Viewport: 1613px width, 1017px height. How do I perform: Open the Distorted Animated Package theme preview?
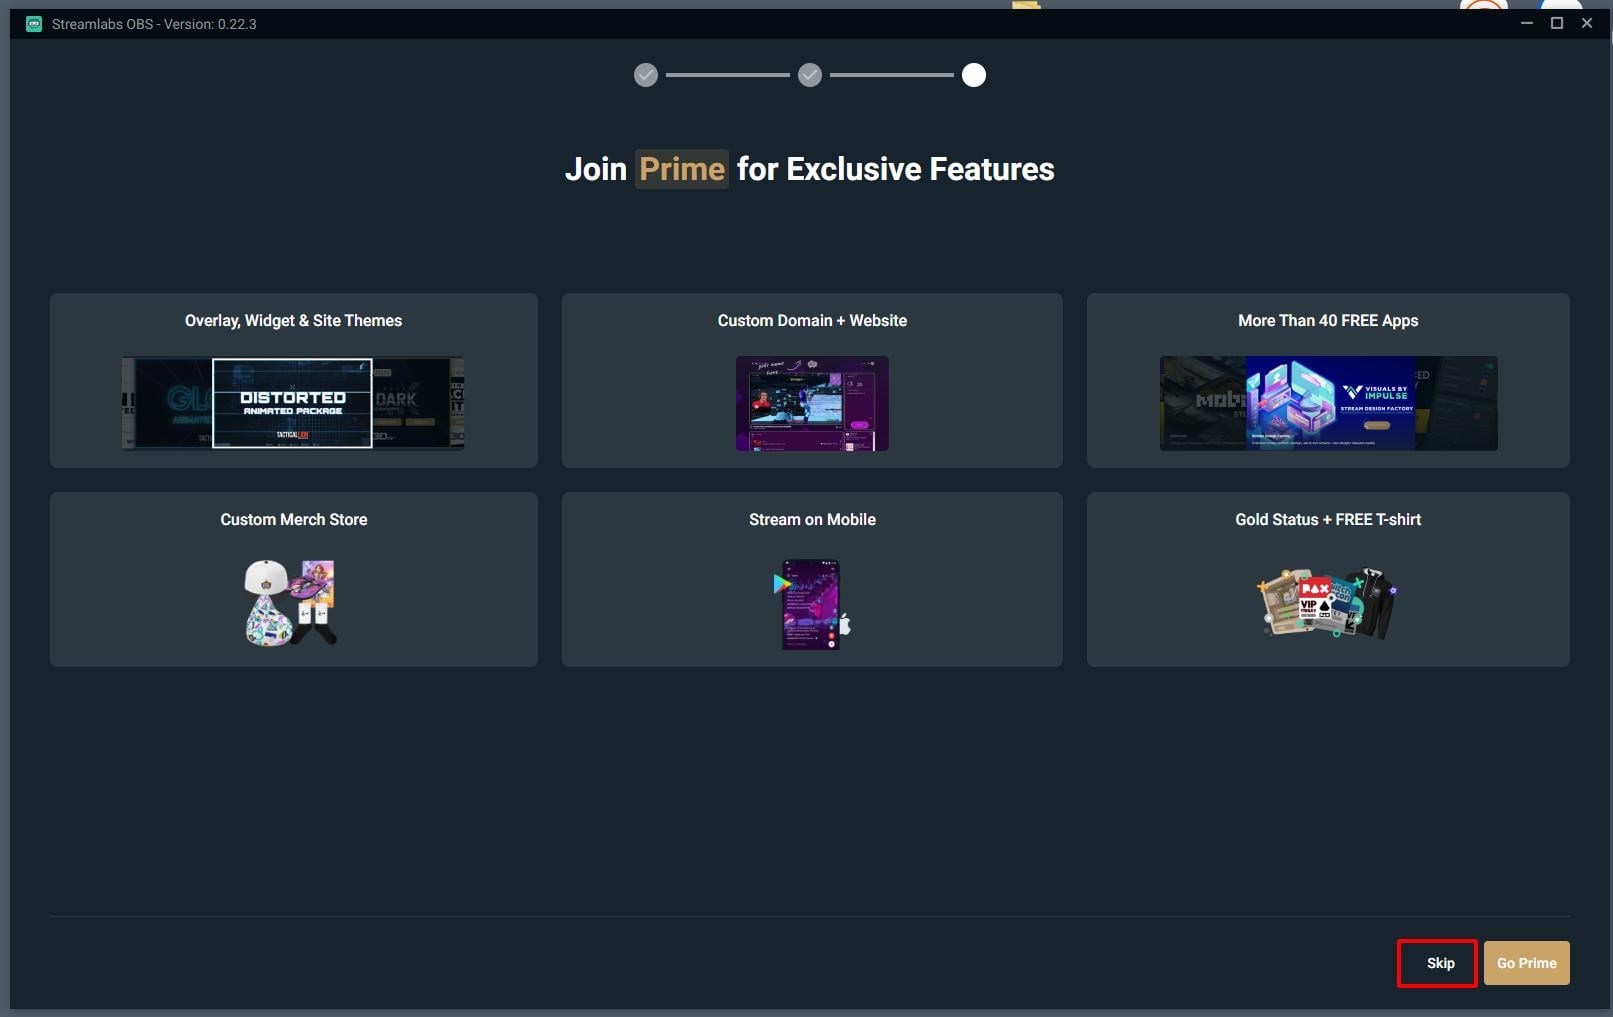tap(292, 403)
